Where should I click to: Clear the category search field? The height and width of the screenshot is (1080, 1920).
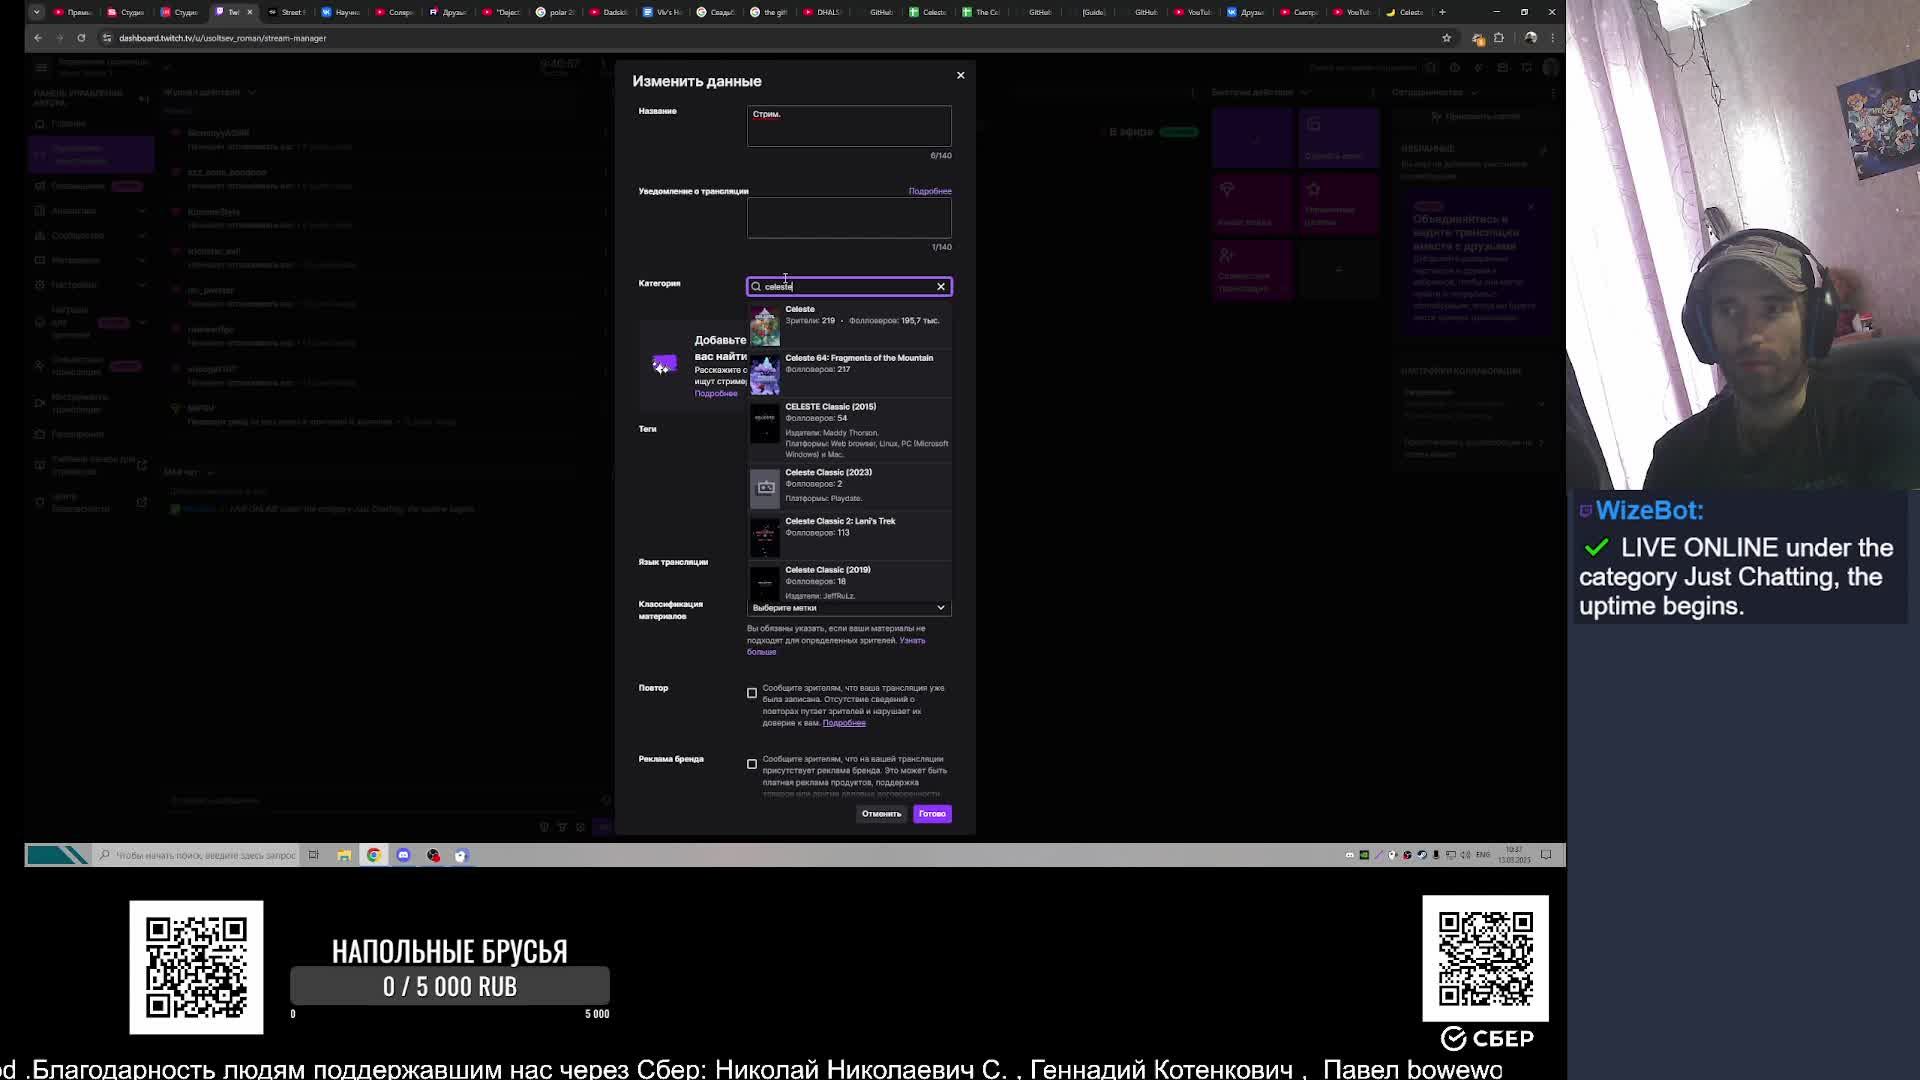coord(940,287)
